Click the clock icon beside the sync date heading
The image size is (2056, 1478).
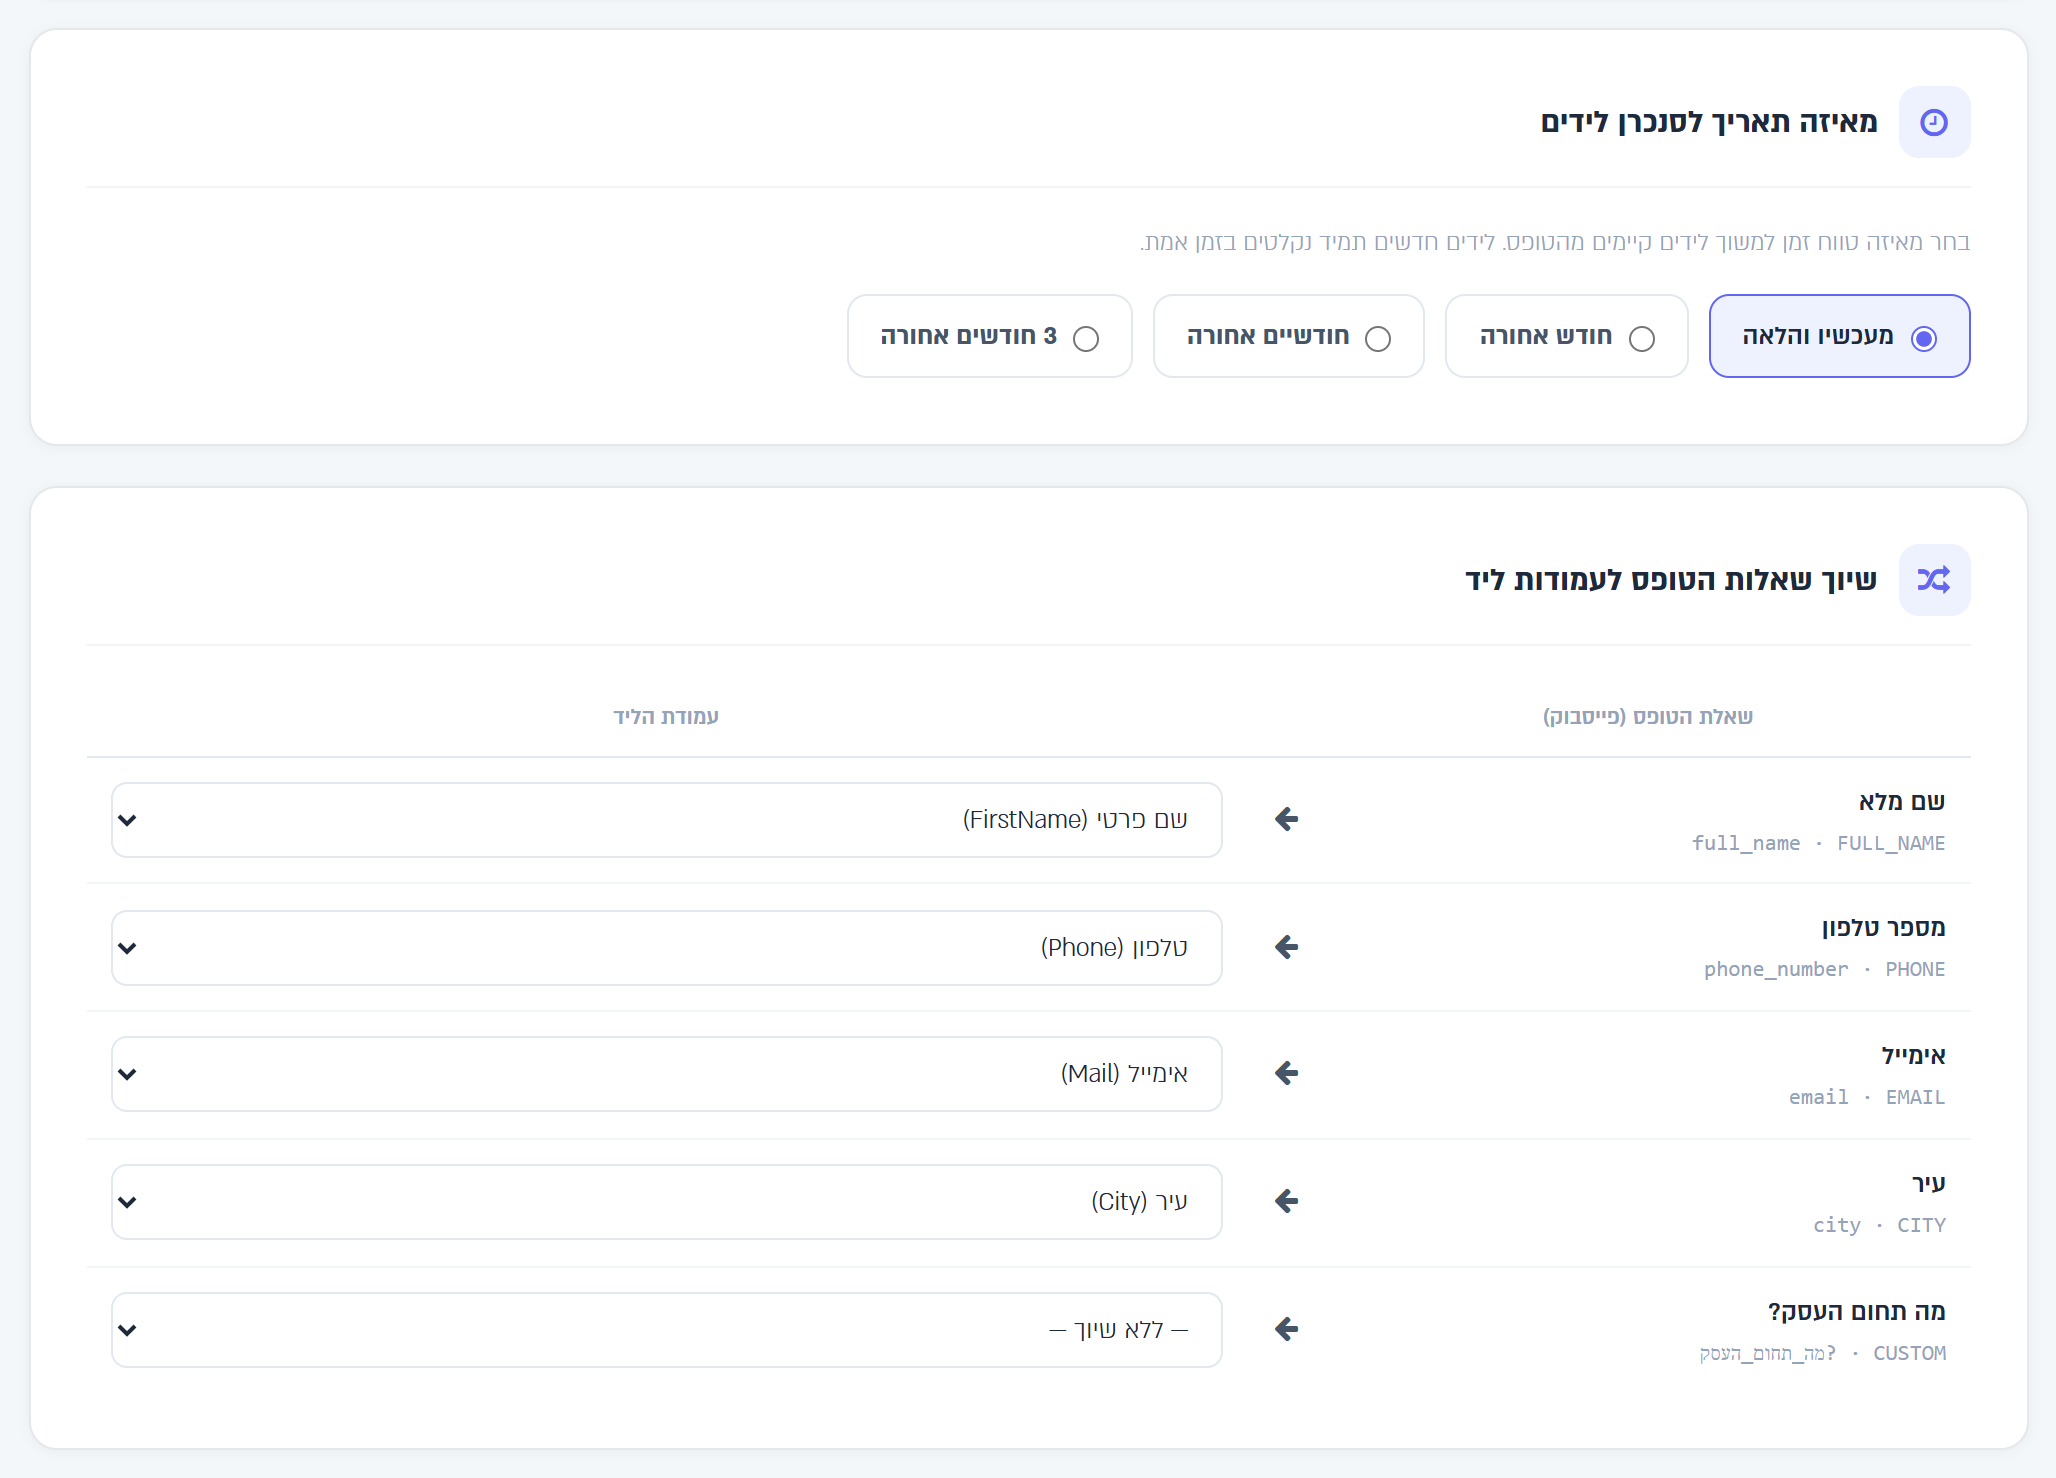(1934, 122)
